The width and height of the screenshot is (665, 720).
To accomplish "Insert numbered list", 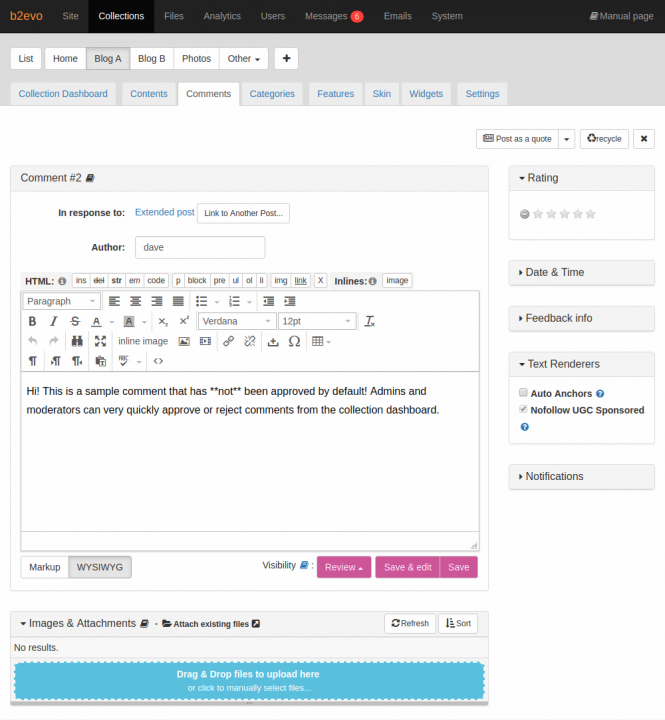I will click(234, 301).
